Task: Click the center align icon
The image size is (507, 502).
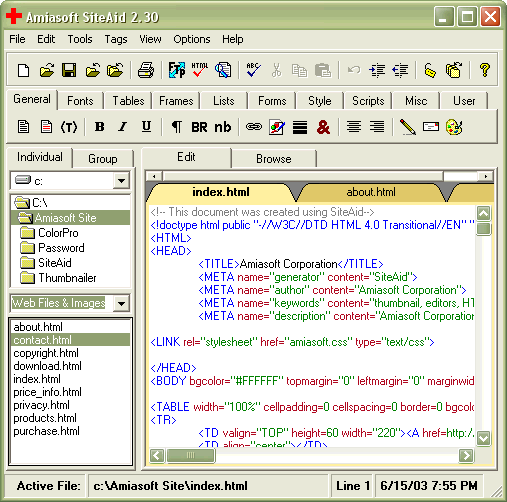Action: 354,127
